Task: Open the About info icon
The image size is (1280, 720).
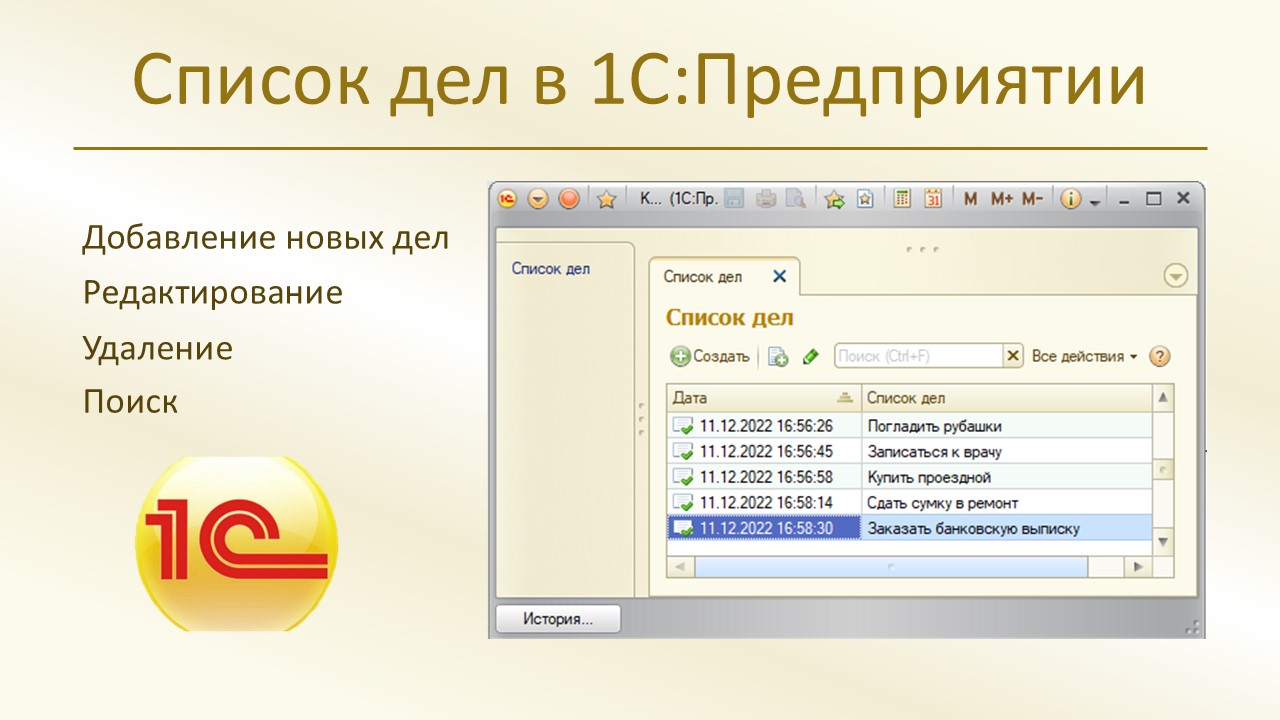Action: click(x=1071, y=199)
